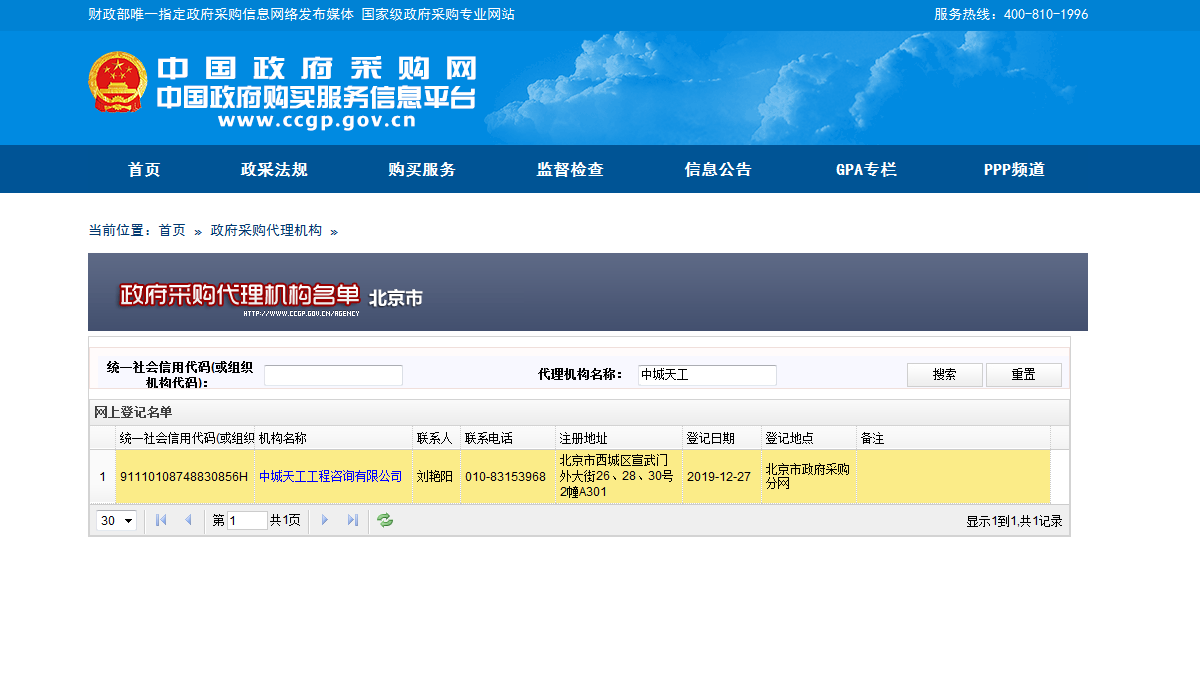The height and width of the screenshot is (675, 1200).
Task: Click the 代理机构名称 field containing 中城天工
Action: 707,375
